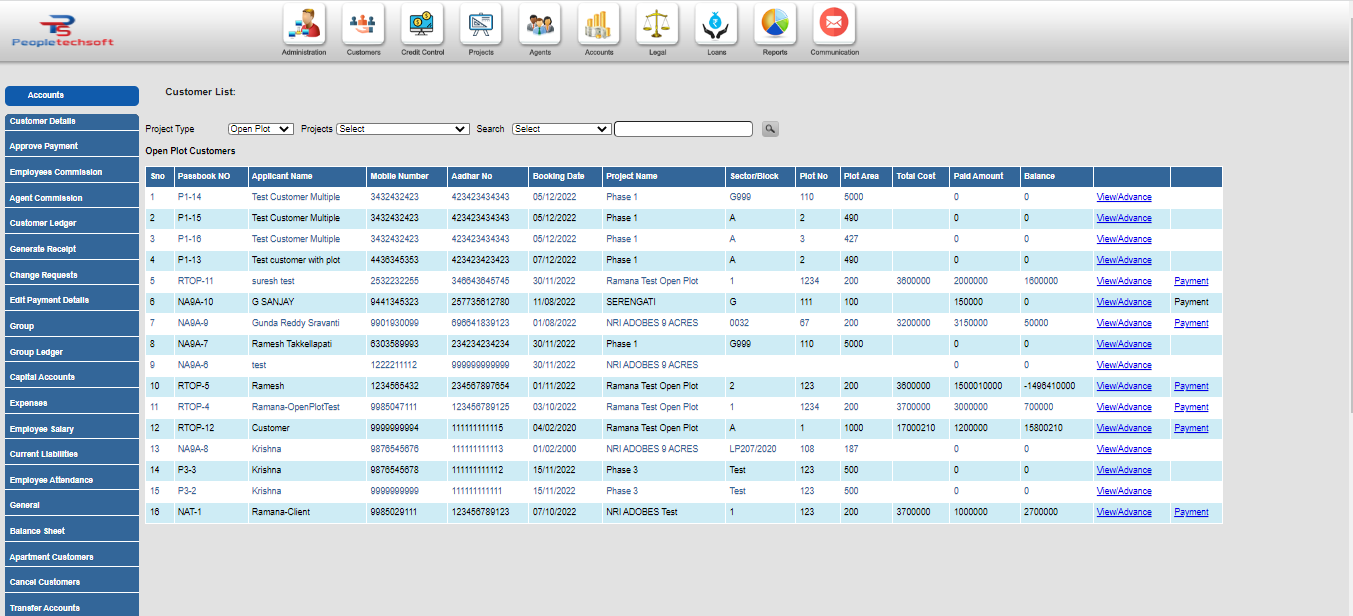Select Approve Payment in sidebar

tap(71, 147)
